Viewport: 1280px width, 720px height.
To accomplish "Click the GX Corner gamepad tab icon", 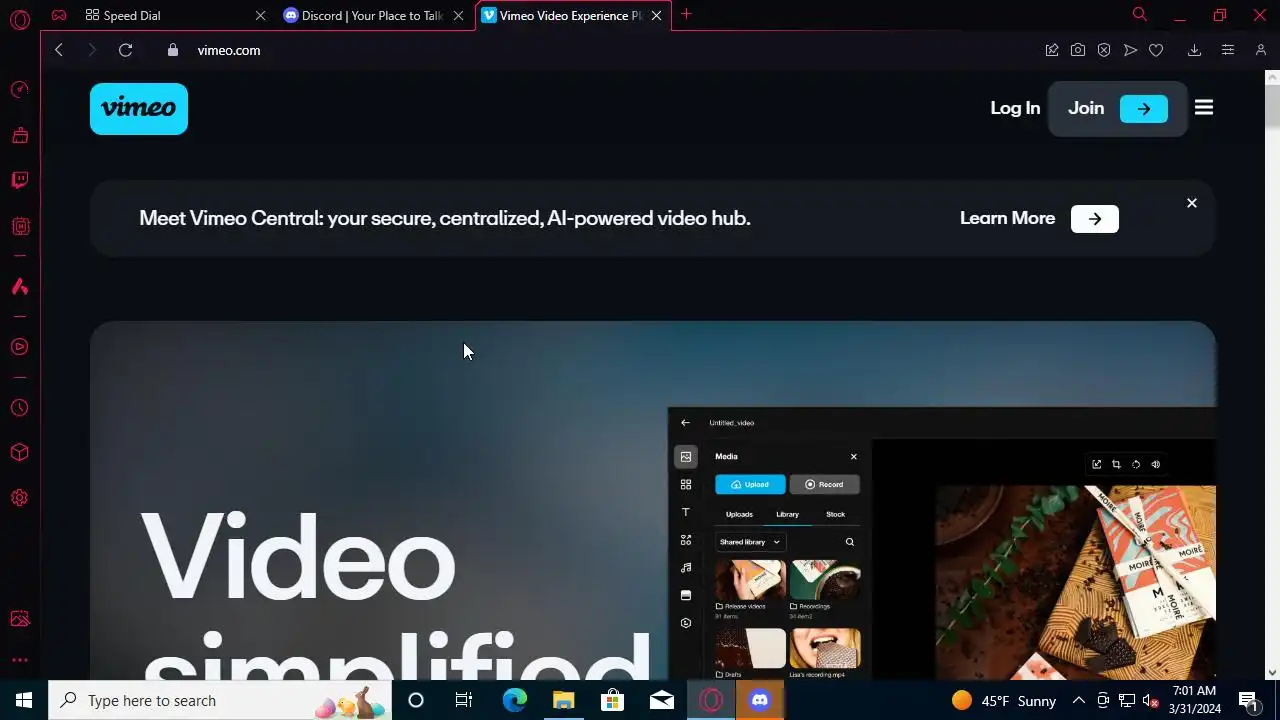I will [59, 15].
